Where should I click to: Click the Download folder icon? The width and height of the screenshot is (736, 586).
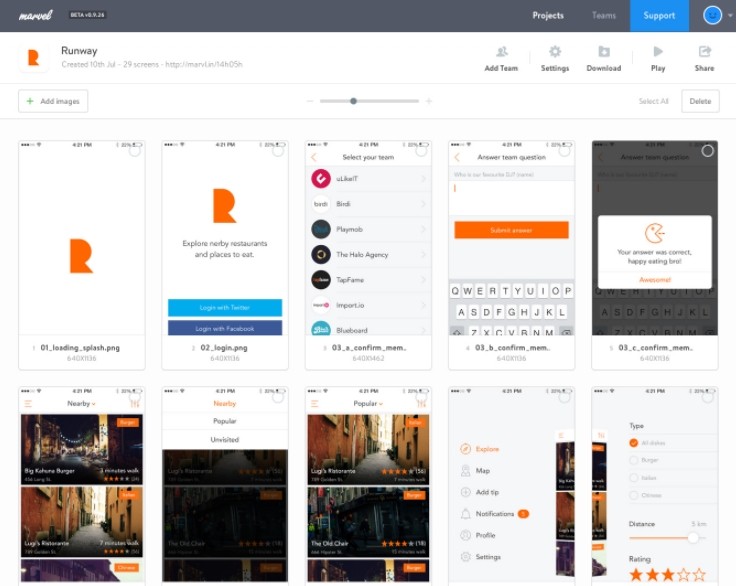pos(604,51)
